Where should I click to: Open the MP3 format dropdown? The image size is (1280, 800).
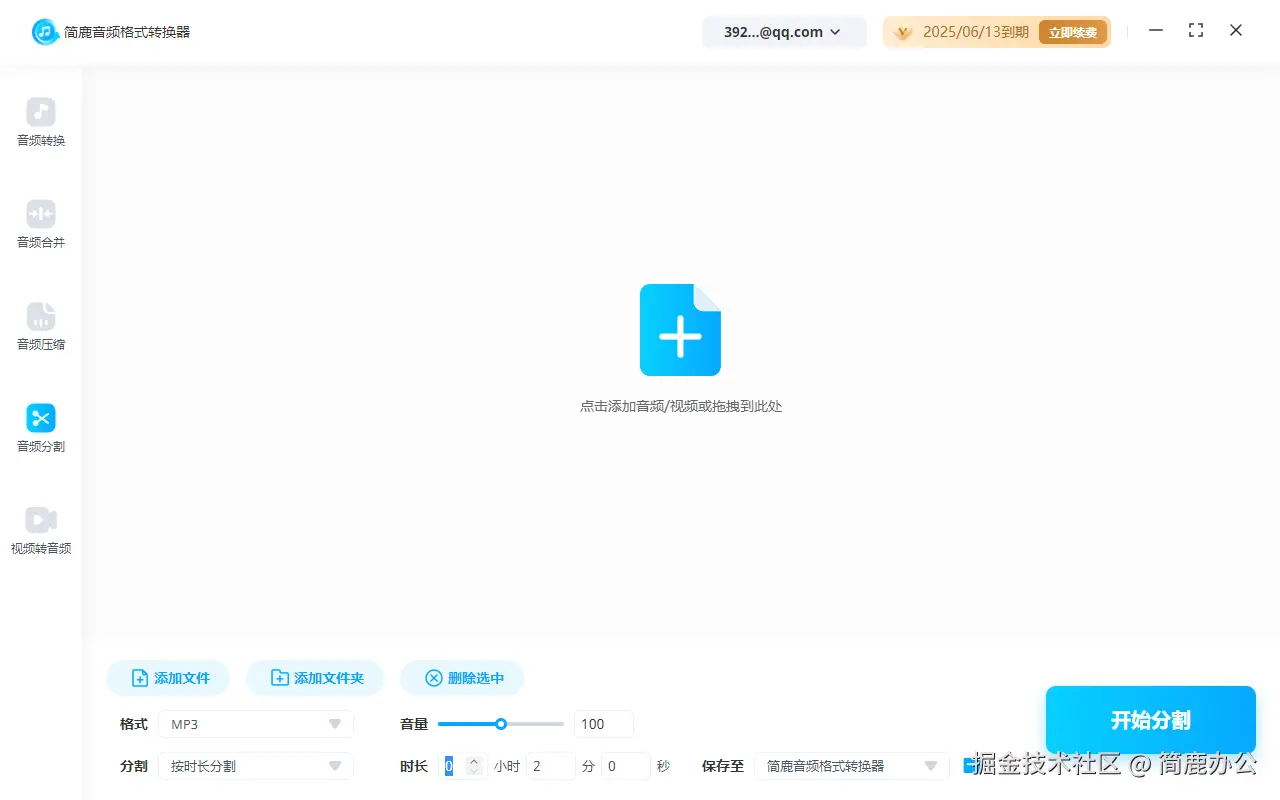point(256,724)
